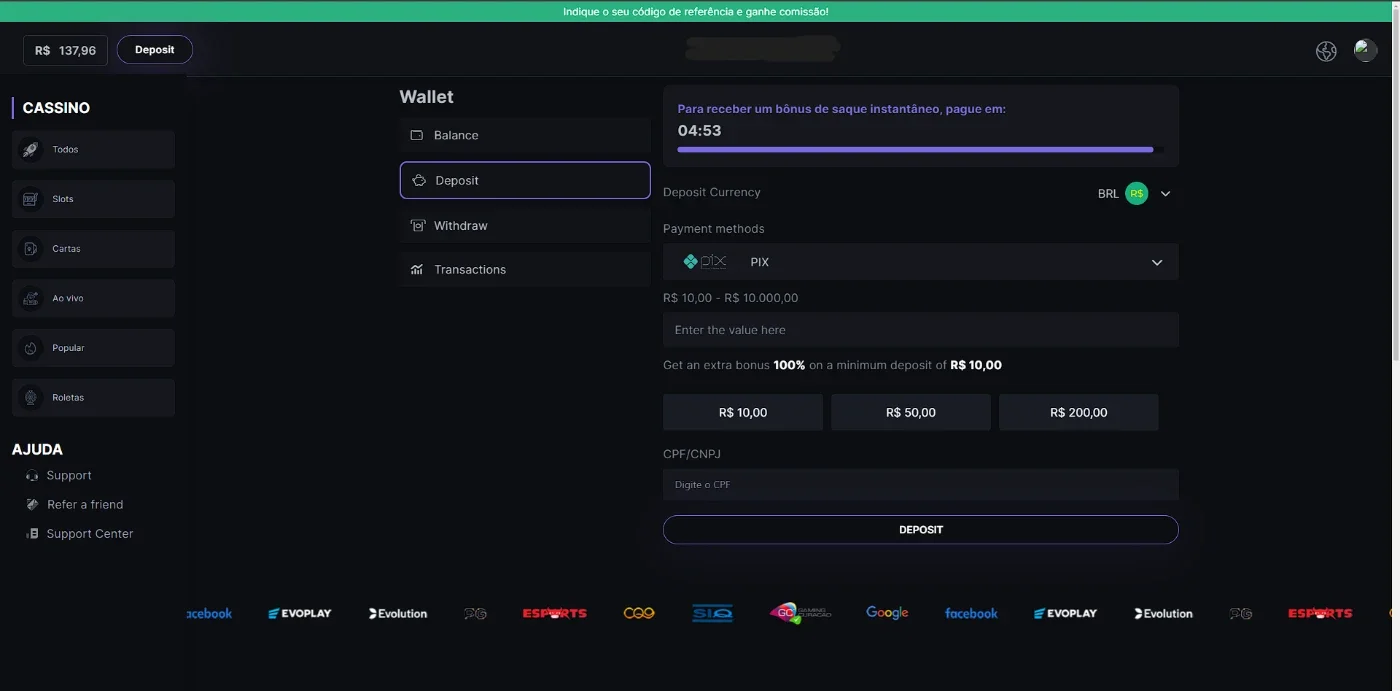Click the Support headset icon

pyautogui.click(x=32, y=476)
